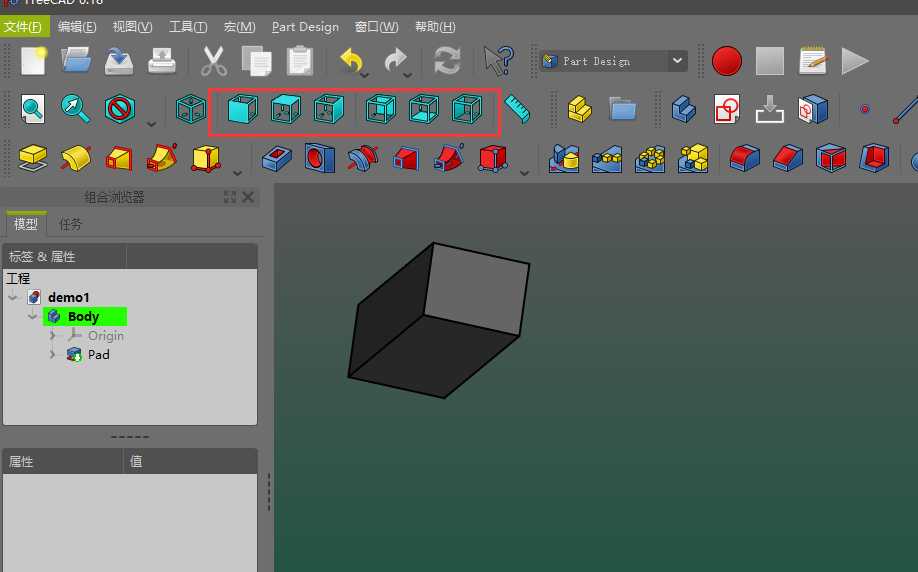Set left view cube icon
The width and height of the screenshot is (918, 572).
[467, 109]
